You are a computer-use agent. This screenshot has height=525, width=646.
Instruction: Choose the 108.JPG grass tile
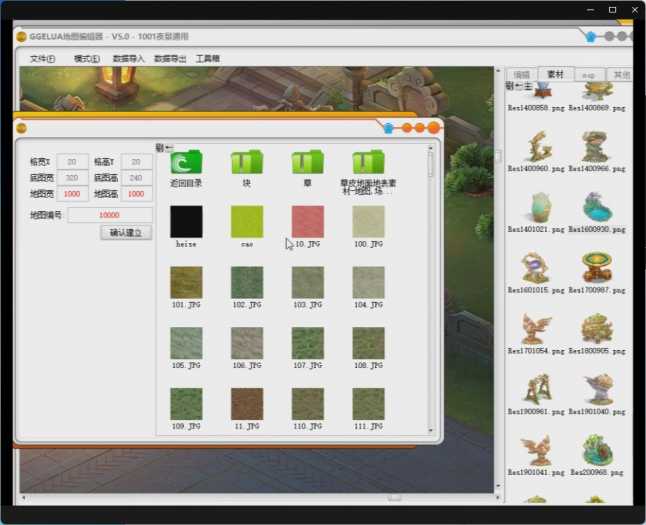[x=368, y=343]
